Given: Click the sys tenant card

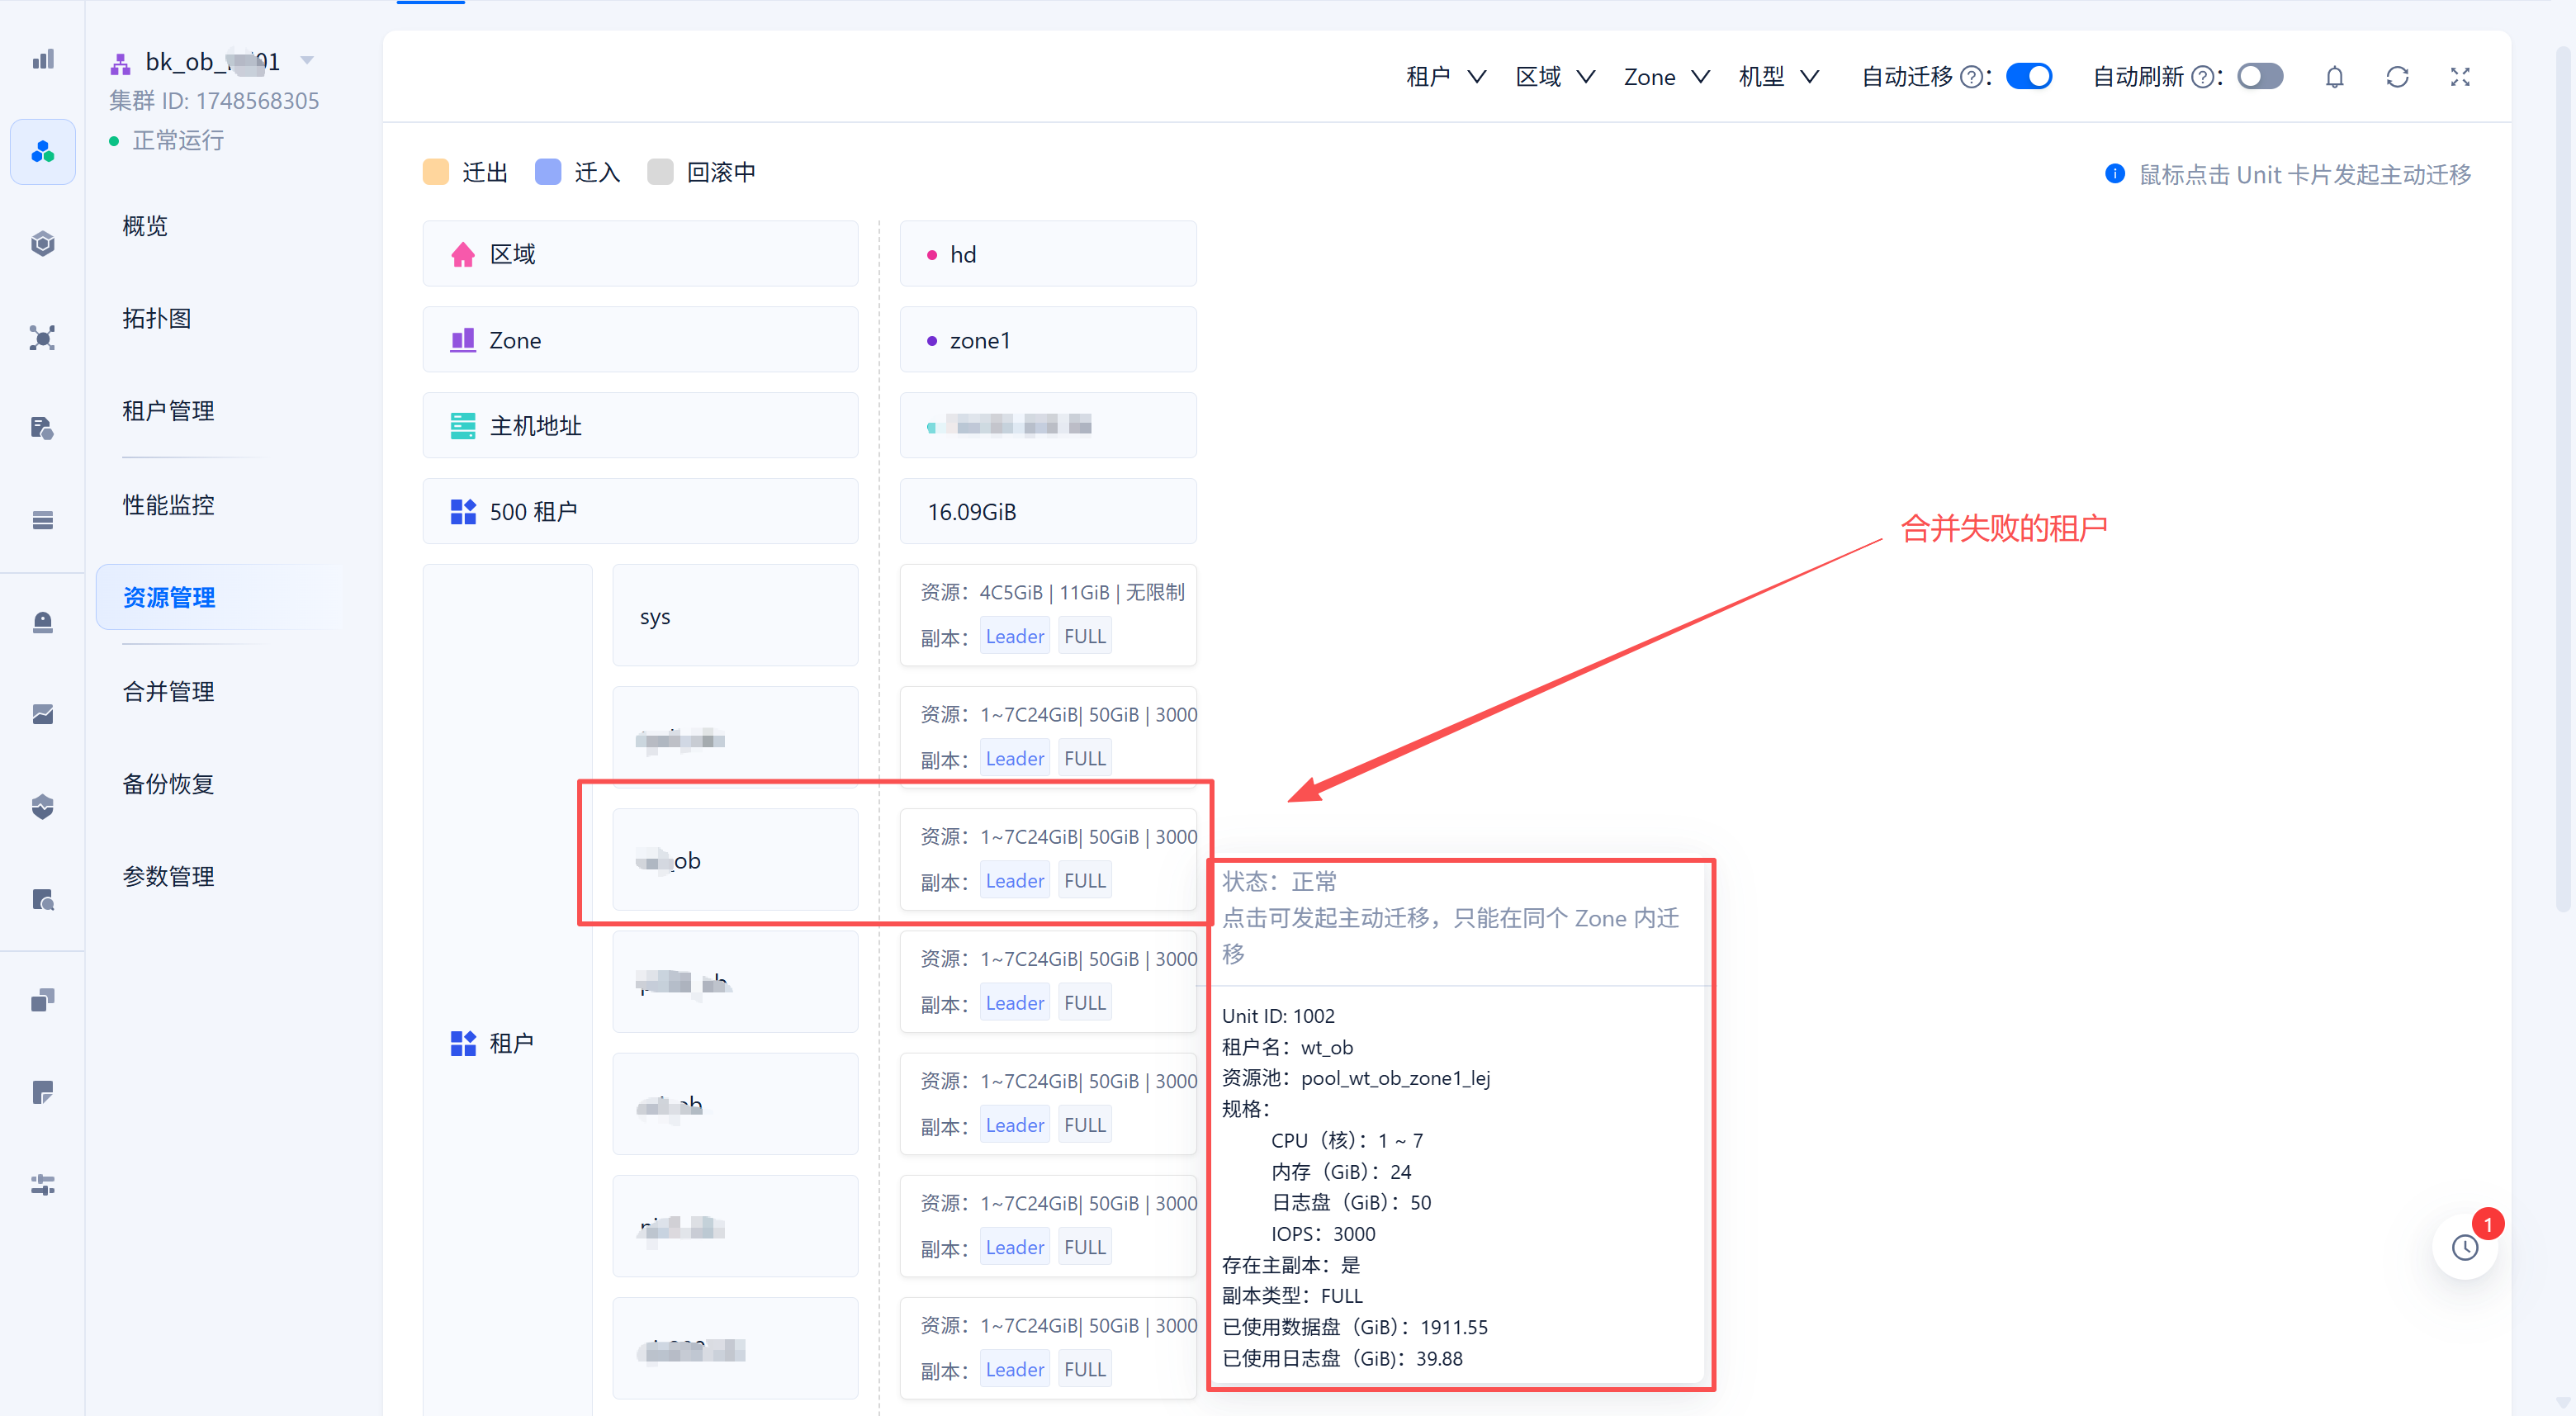Looking at the screenshot, I should [x=735, y=616].
